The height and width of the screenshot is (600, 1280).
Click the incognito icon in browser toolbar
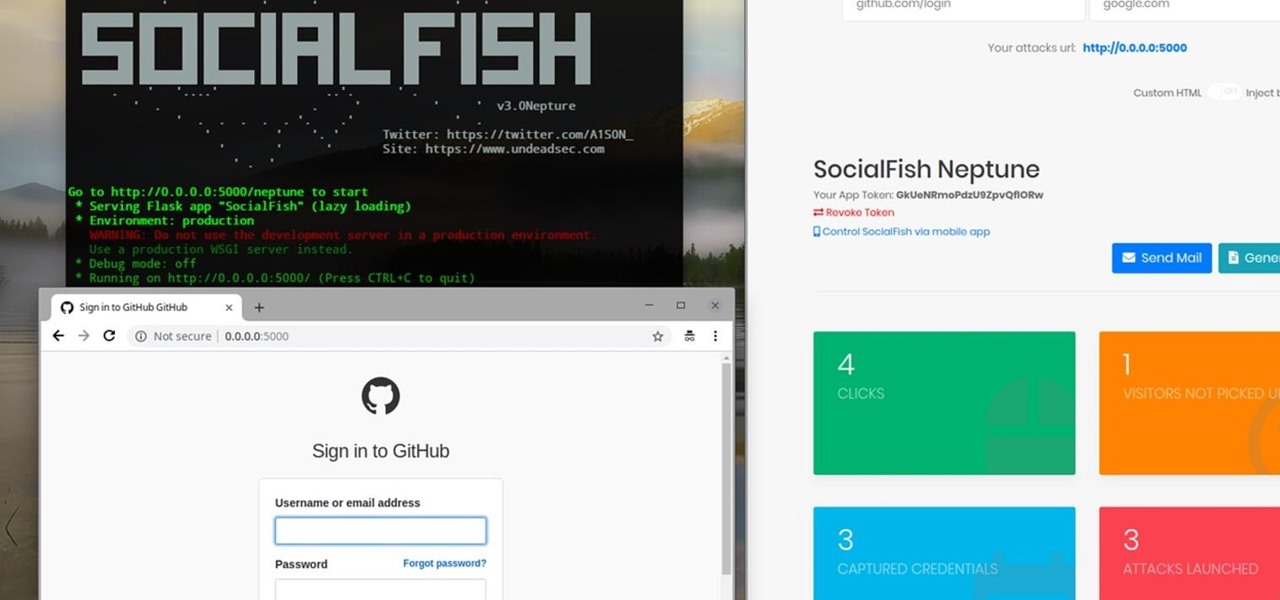pyautogui.click(x=689, y=336)
